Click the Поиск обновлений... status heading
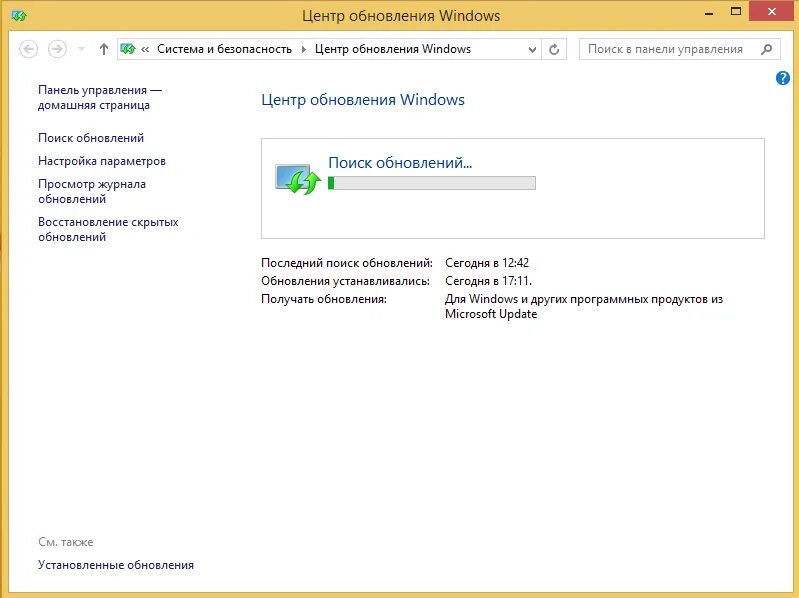Screen dimensions: 799x598 click(400, 162)
